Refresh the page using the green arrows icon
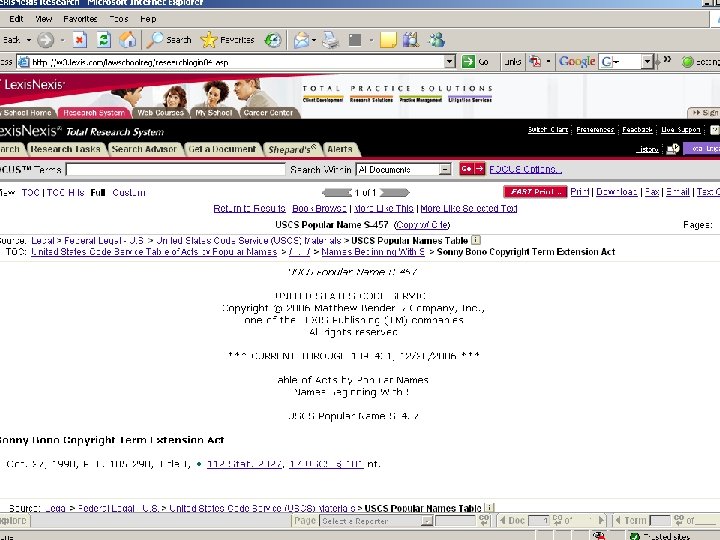 click(x=104, y=40)
